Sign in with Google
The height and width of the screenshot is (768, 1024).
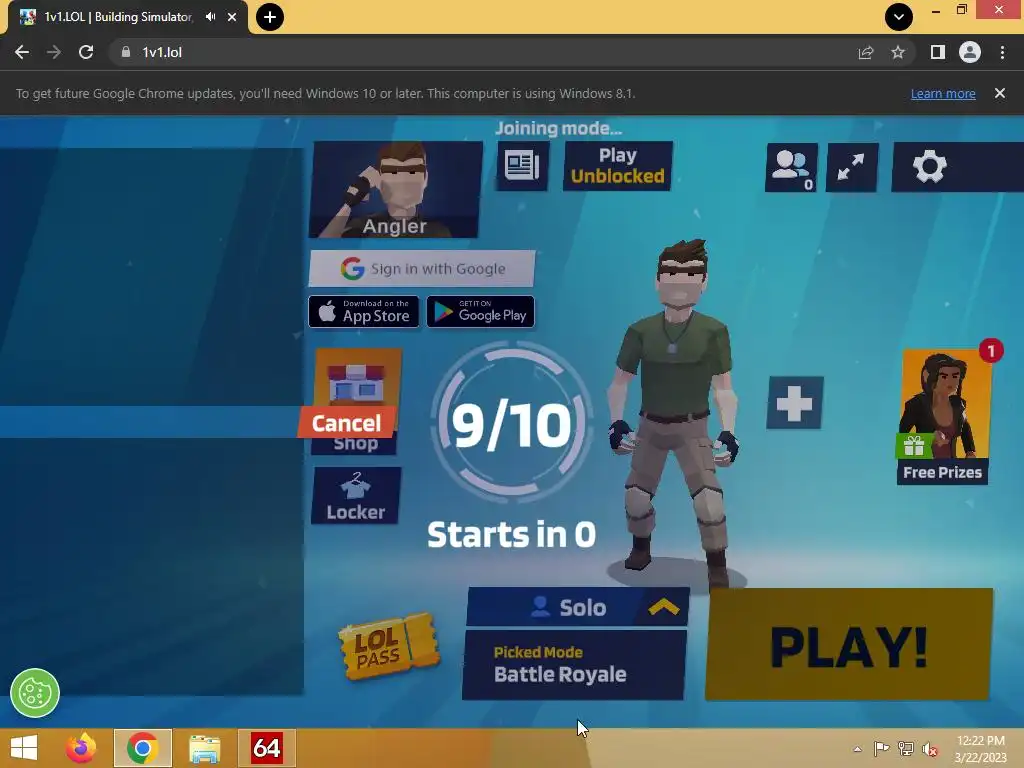422,268
